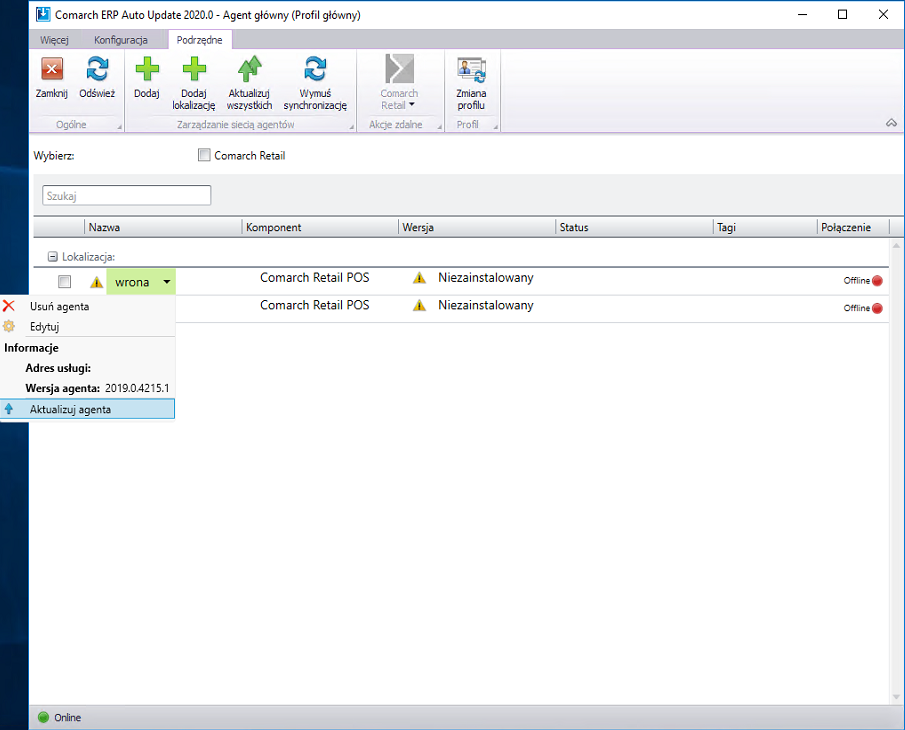905x730 pixels.
Task: Click the list scrollbar up arrow
Action: click(896, 246)
